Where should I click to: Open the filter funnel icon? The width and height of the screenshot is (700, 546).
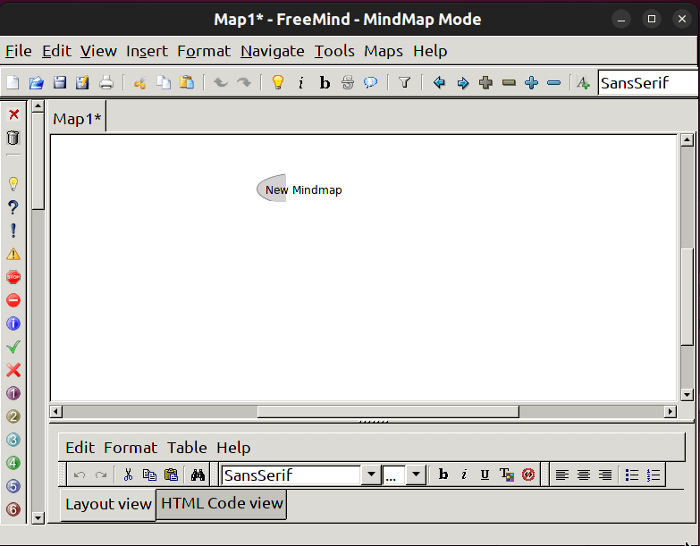pyautogui.click(x=404, y=83)
